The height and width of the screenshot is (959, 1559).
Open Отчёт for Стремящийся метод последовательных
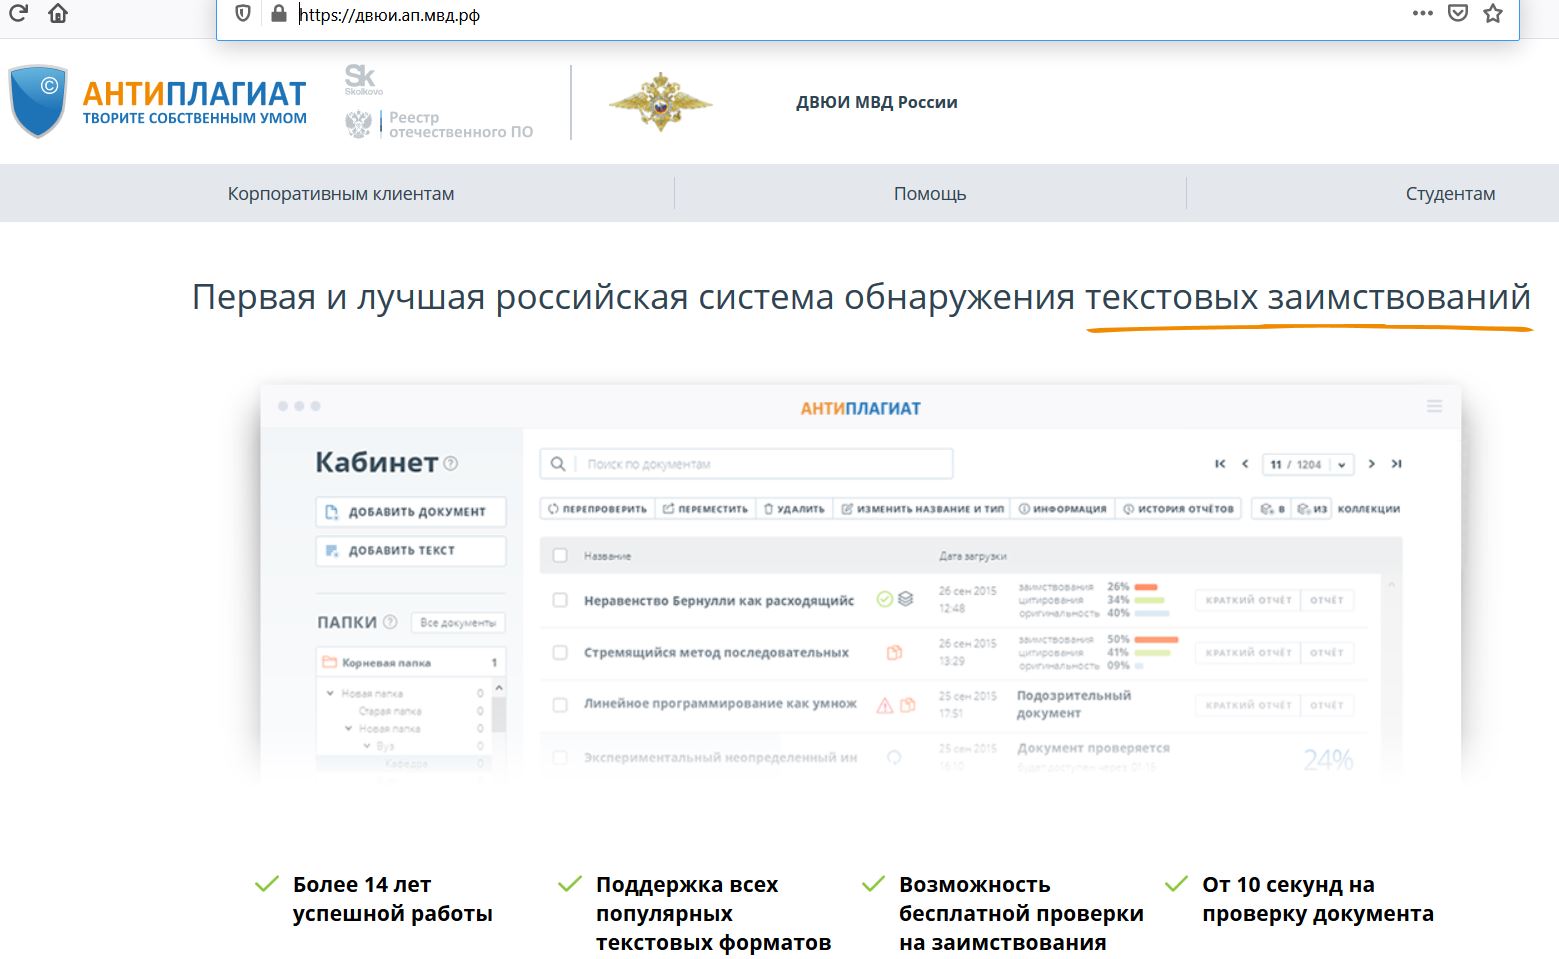click(1327, 652)
